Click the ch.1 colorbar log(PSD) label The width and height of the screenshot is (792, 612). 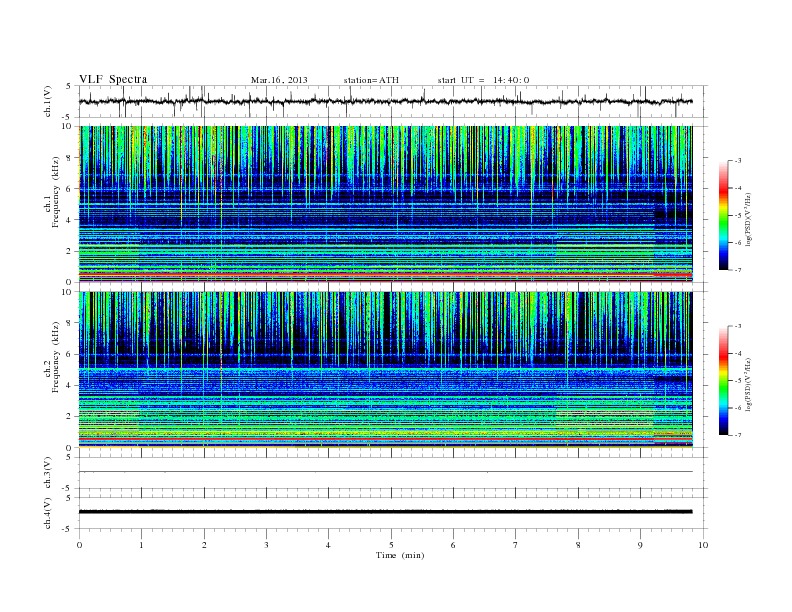coord(748,219)
